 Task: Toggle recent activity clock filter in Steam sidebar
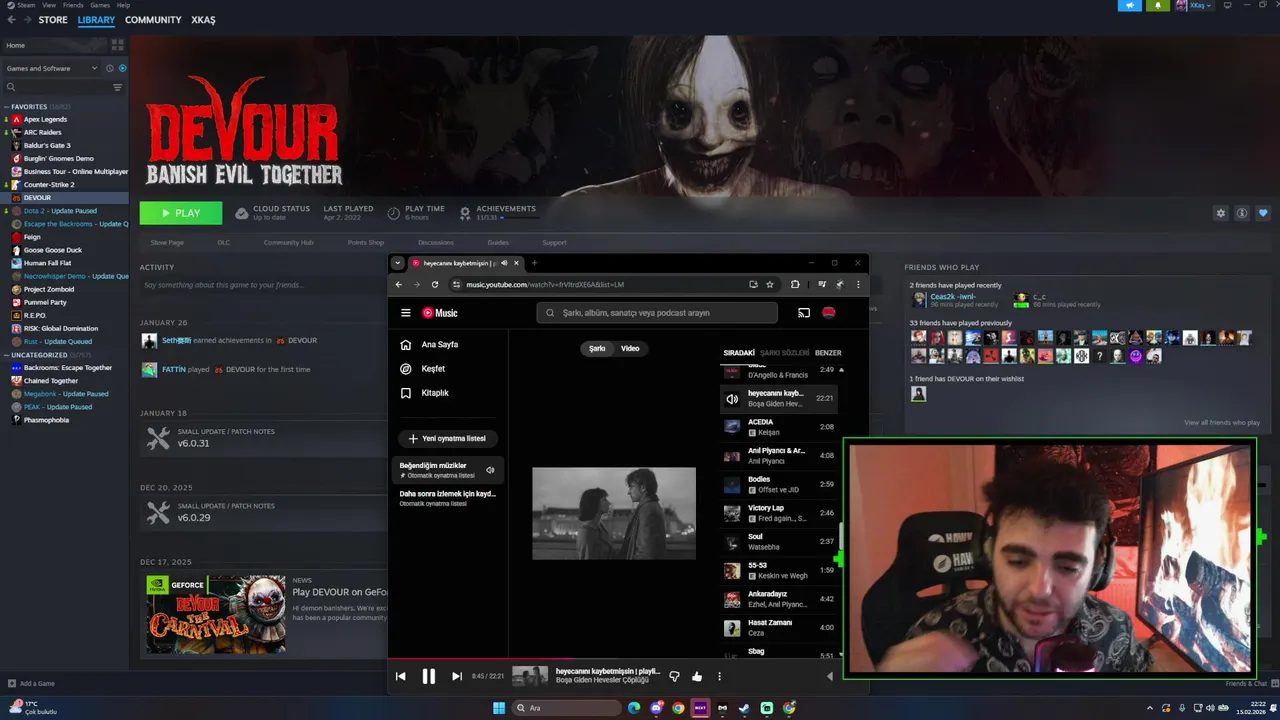click(x=110, y=68)
